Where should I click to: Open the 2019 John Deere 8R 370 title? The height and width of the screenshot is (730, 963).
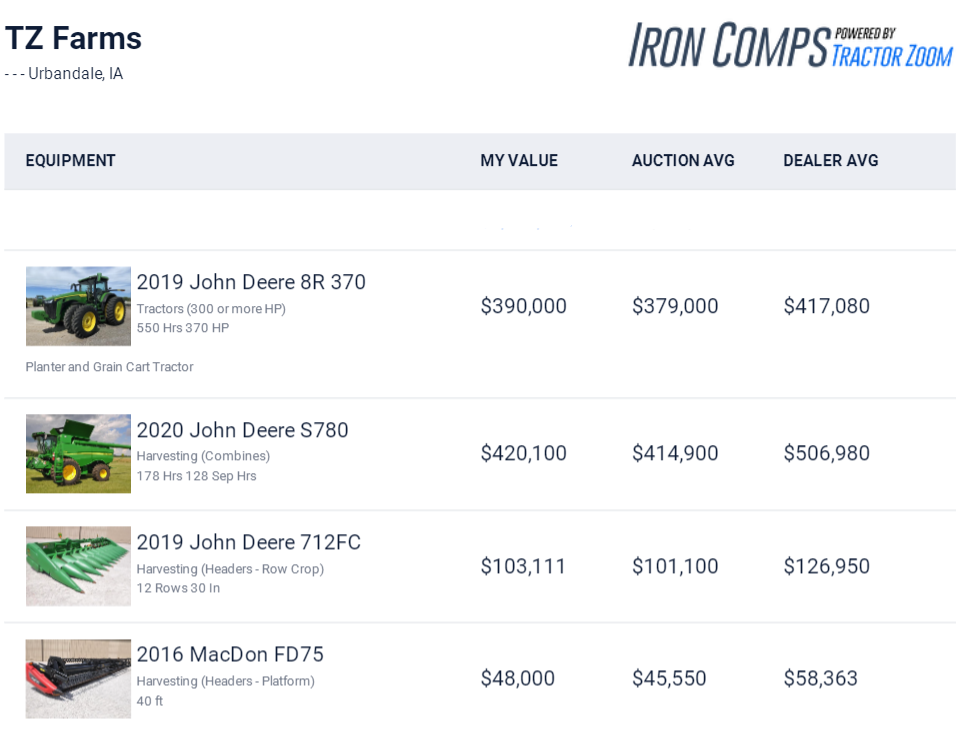(251, 282)
